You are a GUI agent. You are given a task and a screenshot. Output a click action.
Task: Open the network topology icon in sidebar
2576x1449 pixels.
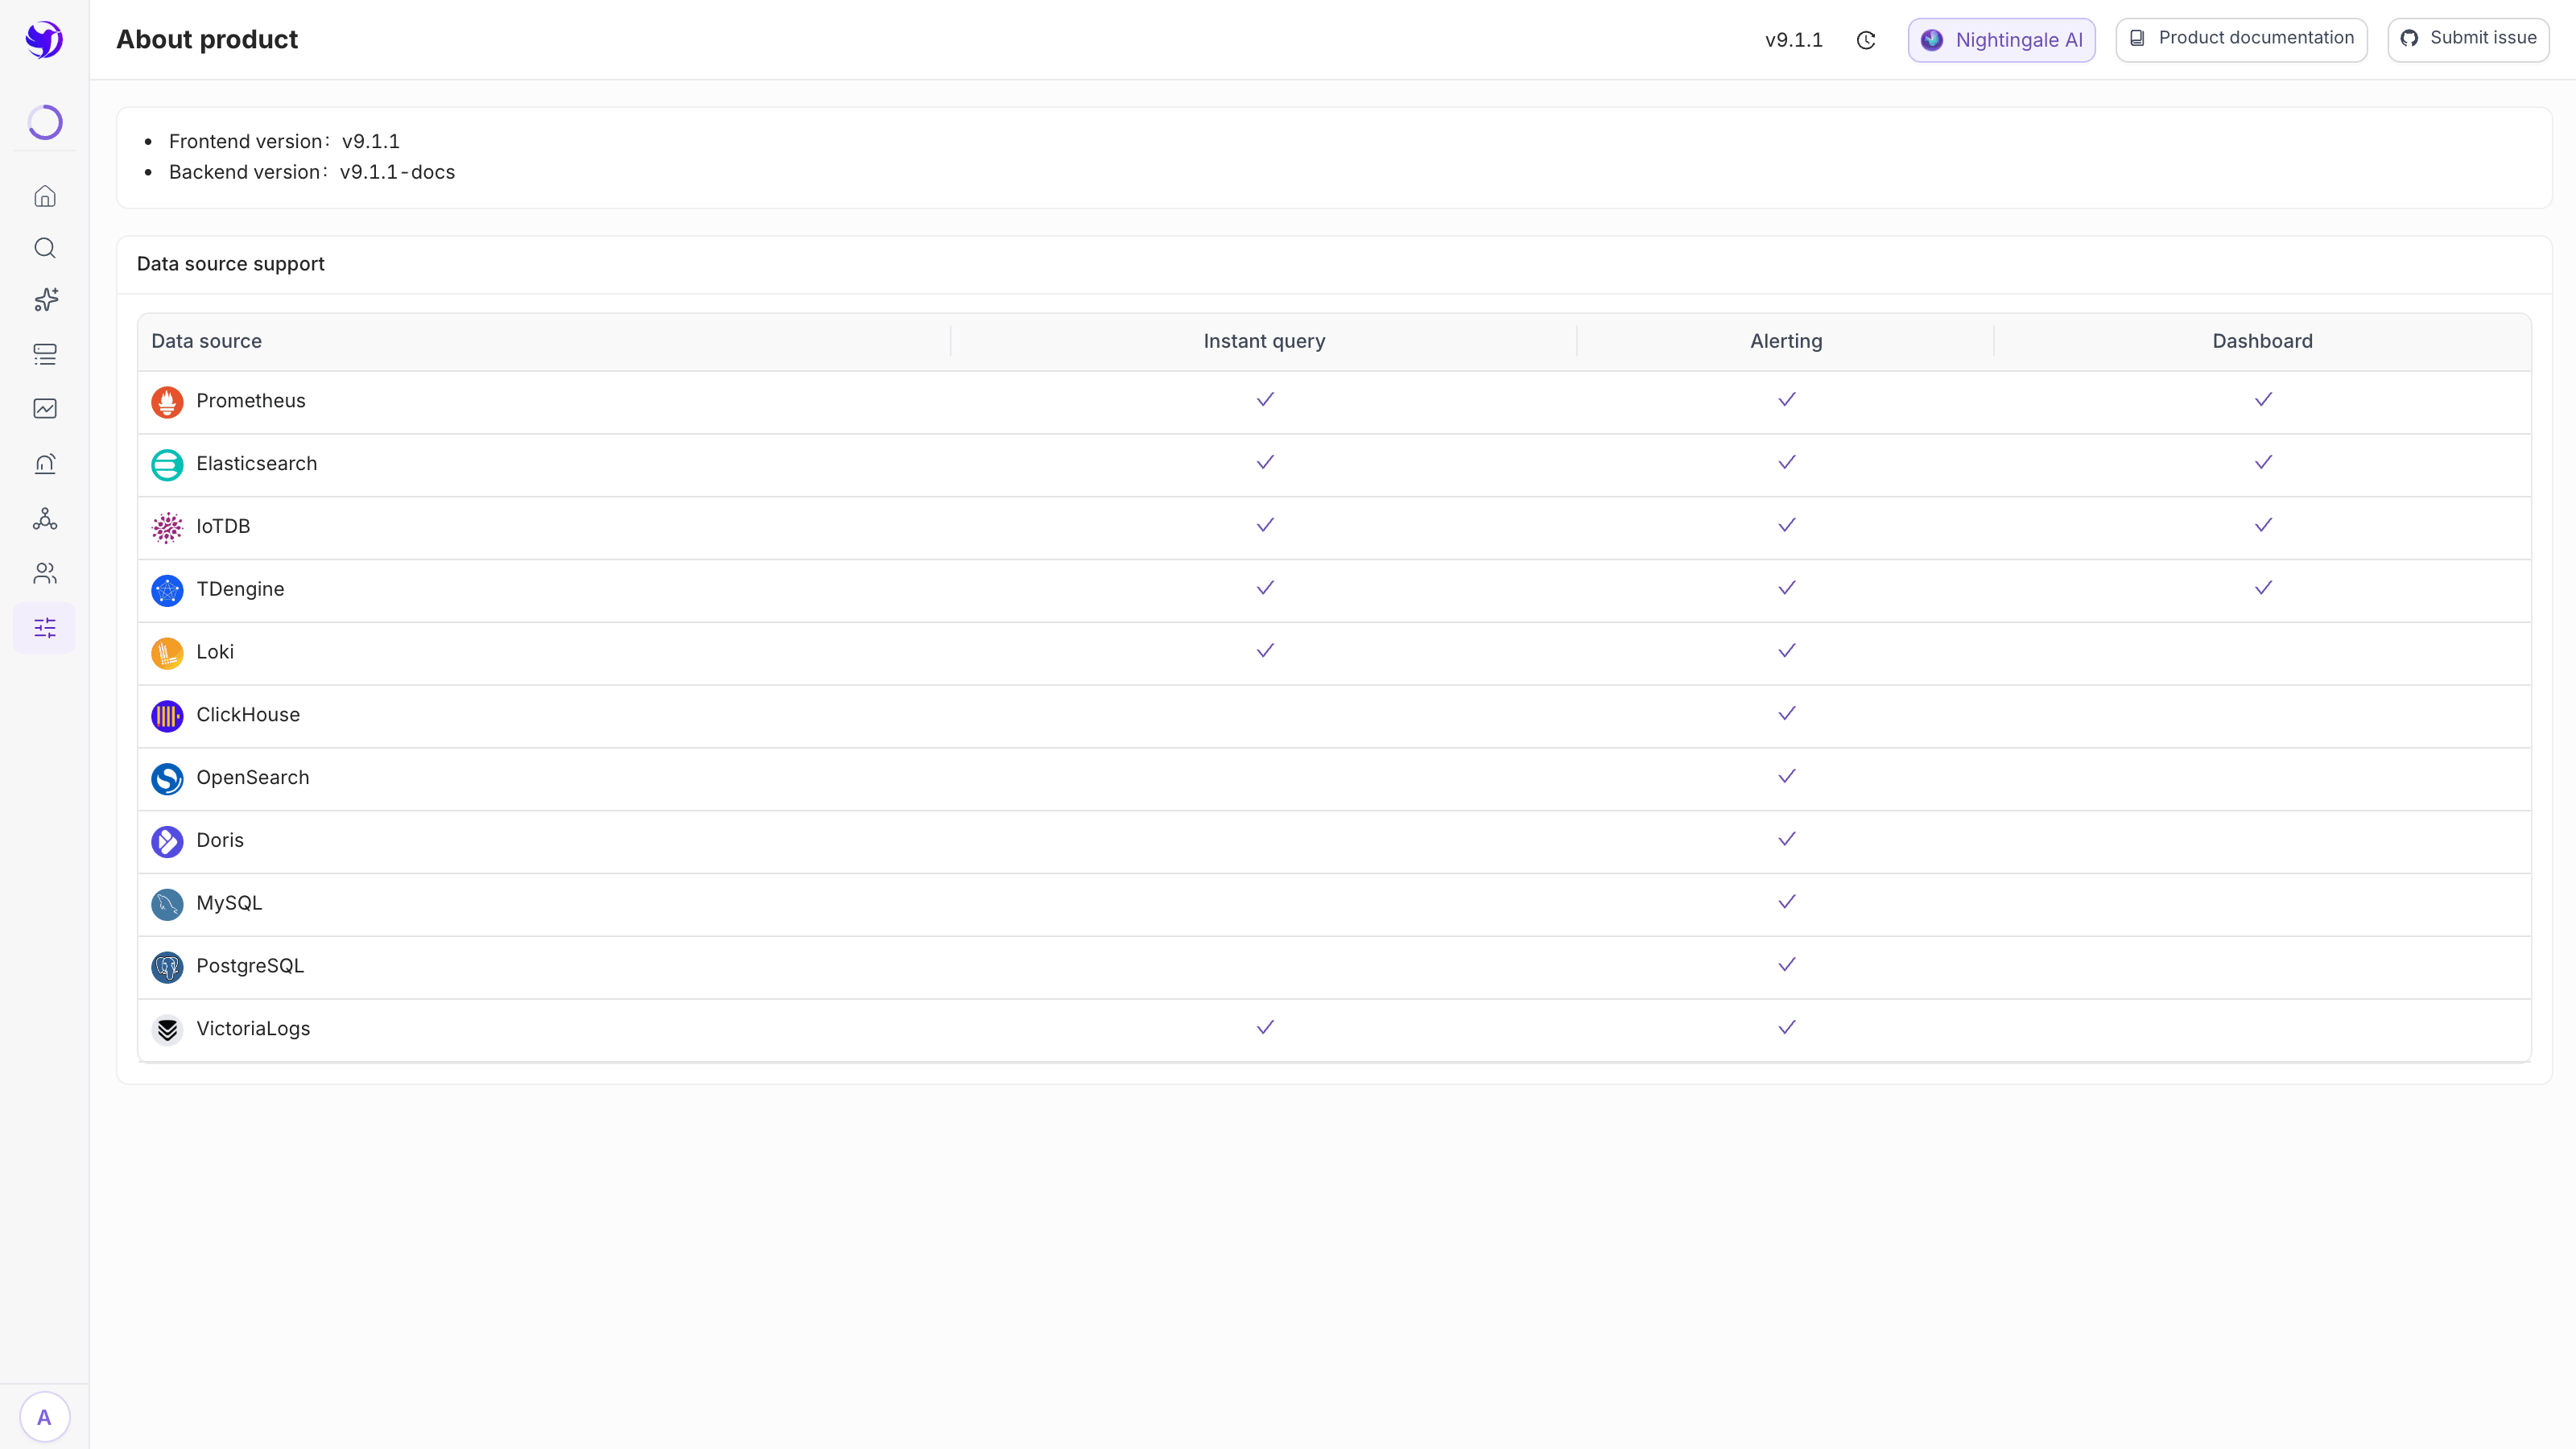pyautogui.click(x=44, y=519)
